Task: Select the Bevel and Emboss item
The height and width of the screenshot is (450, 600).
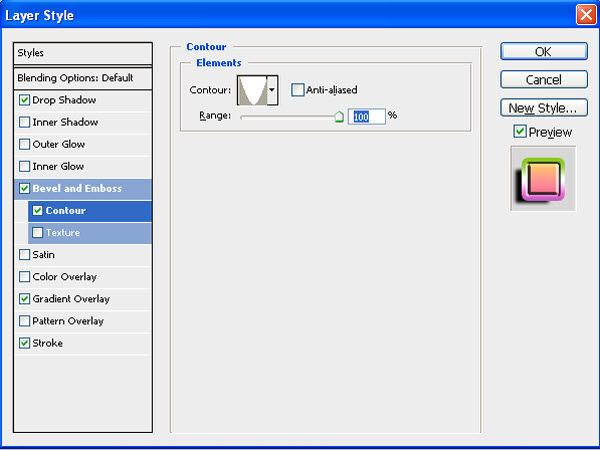Action: (x=76, y=189)
